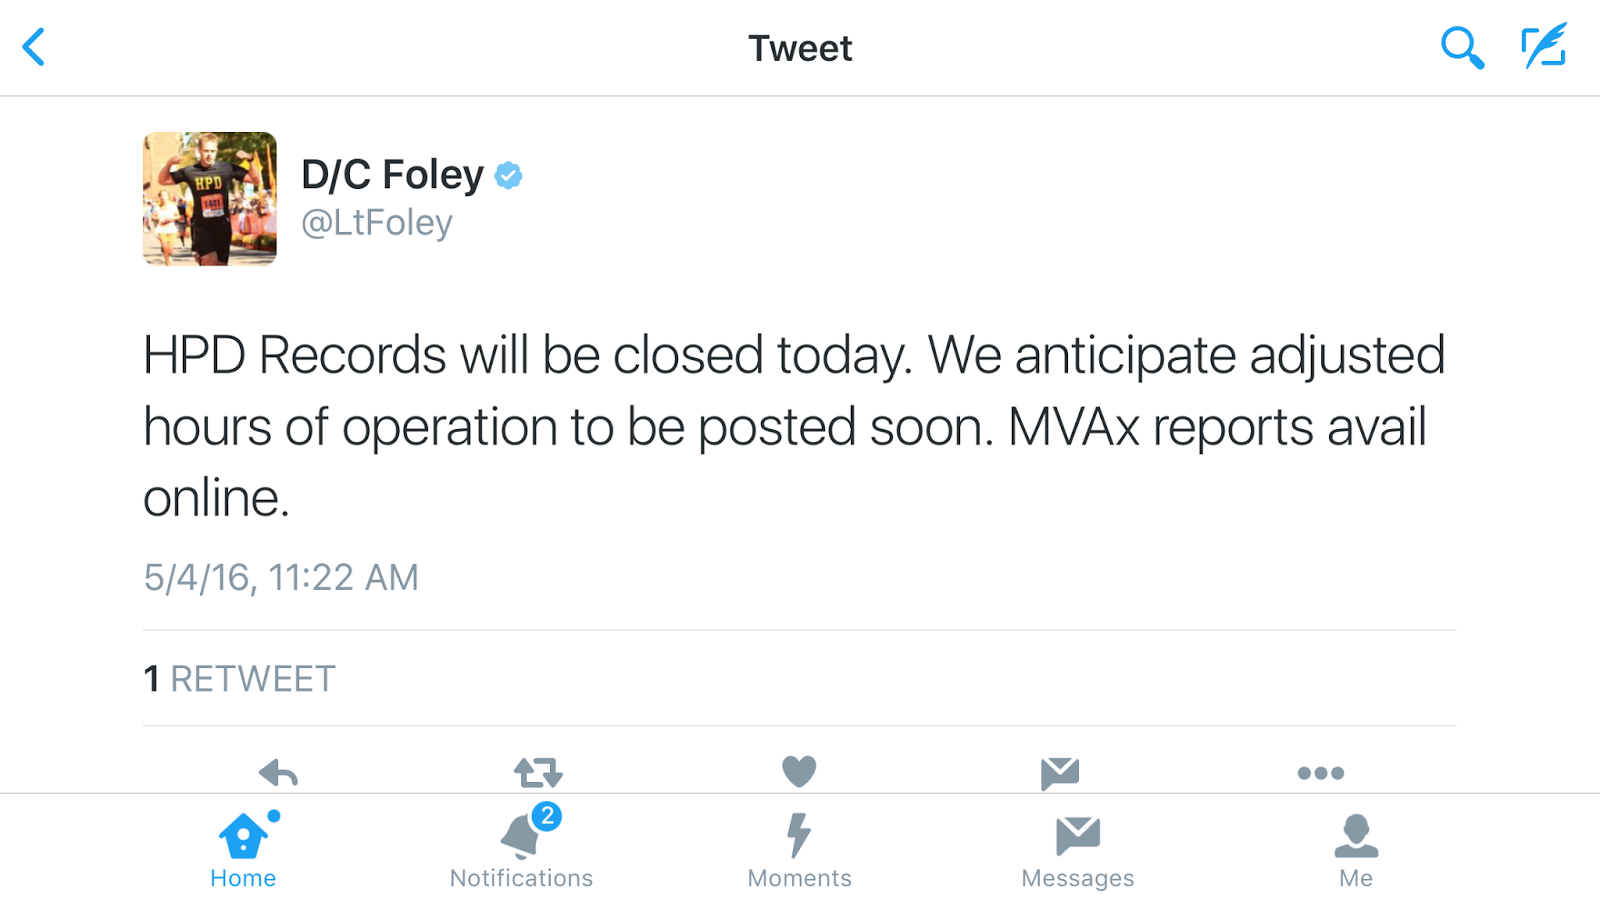
Task: Share tweet via direct message envelope icon
Action: [x=1060, y=772]
